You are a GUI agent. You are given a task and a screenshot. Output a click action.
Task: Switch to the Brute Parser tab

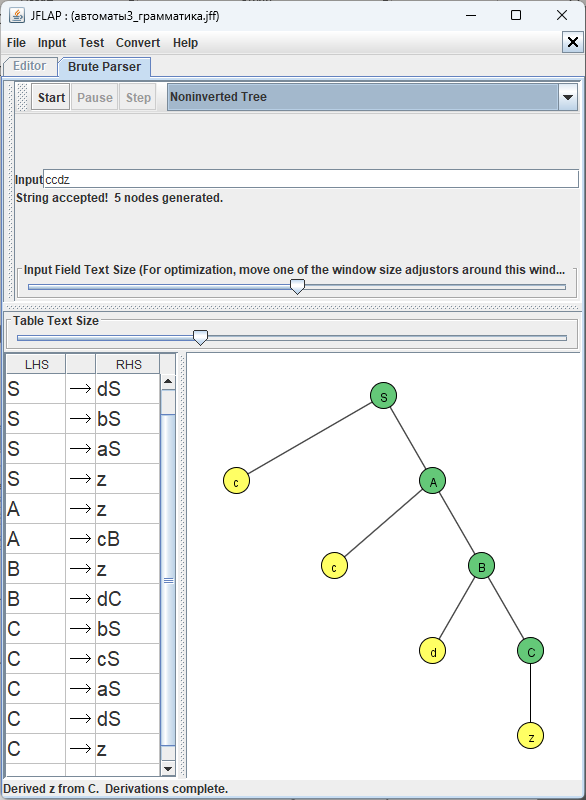[x=104, y=67]
